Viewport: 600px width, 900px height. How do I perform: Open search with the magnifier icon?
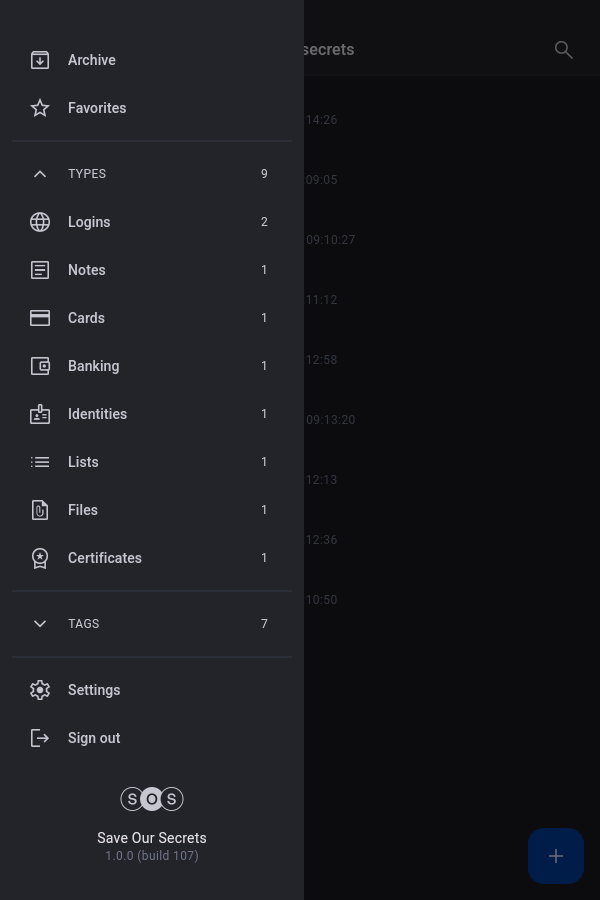(564, 50)
